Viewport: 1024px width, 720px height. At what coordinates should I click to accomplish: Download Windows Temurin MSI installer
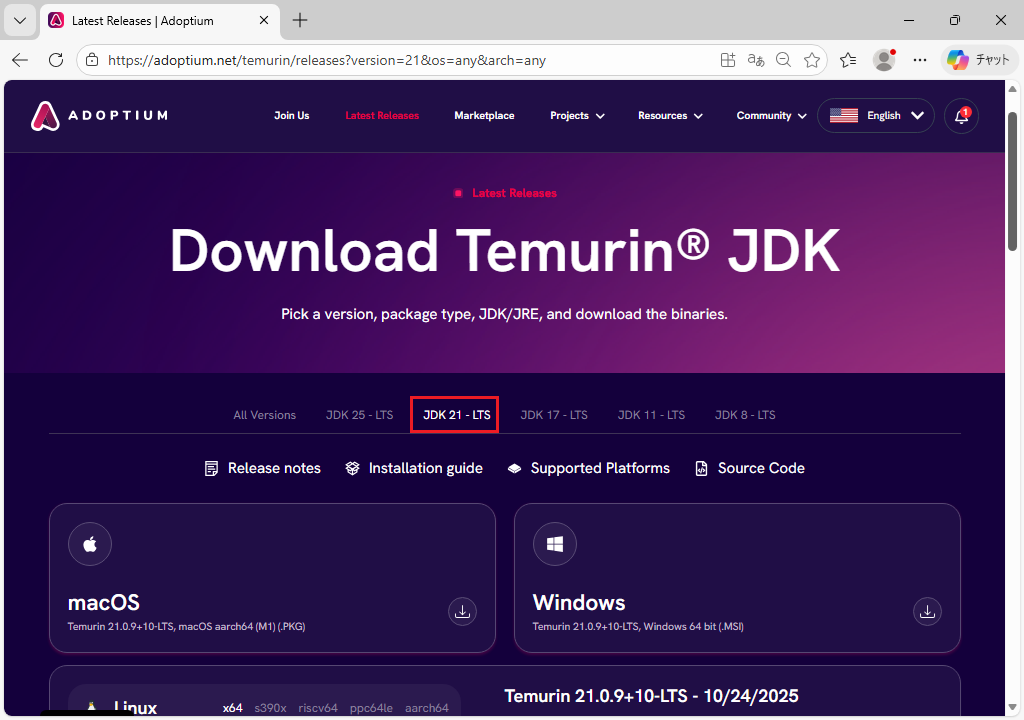(927, 611)
